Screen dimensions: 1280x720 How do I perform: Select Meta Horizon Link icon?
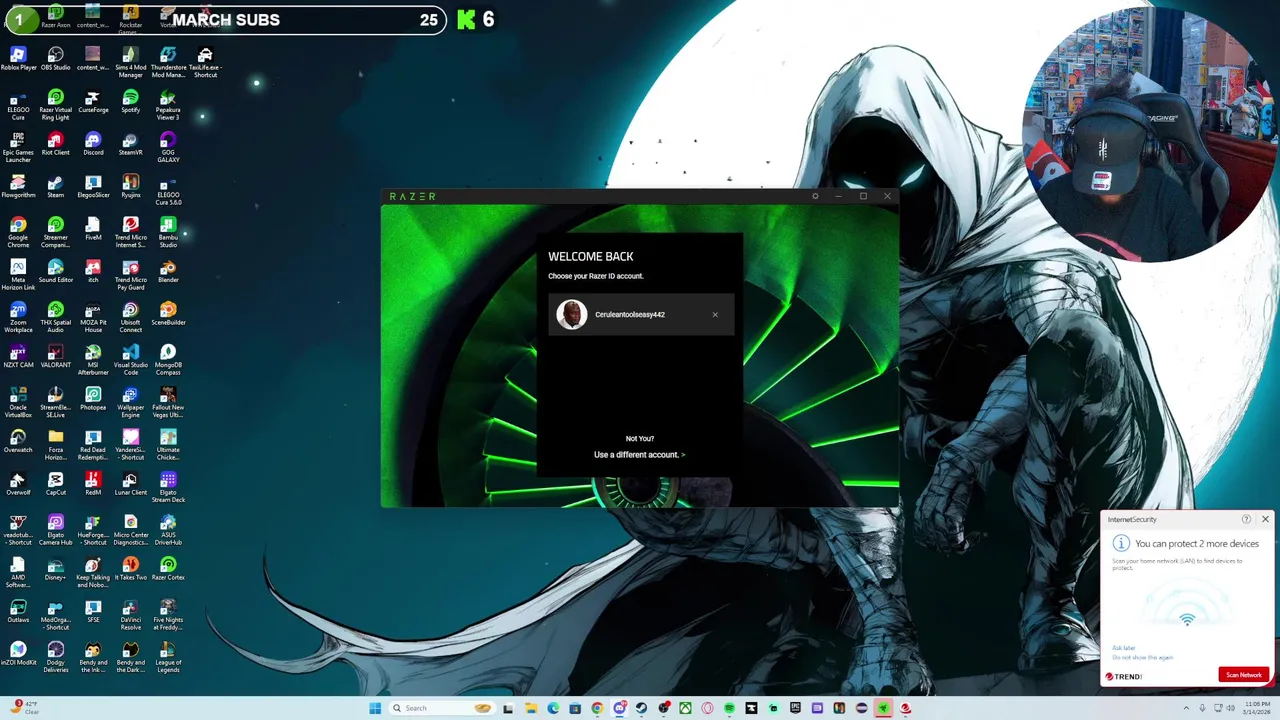pos(18,275)
